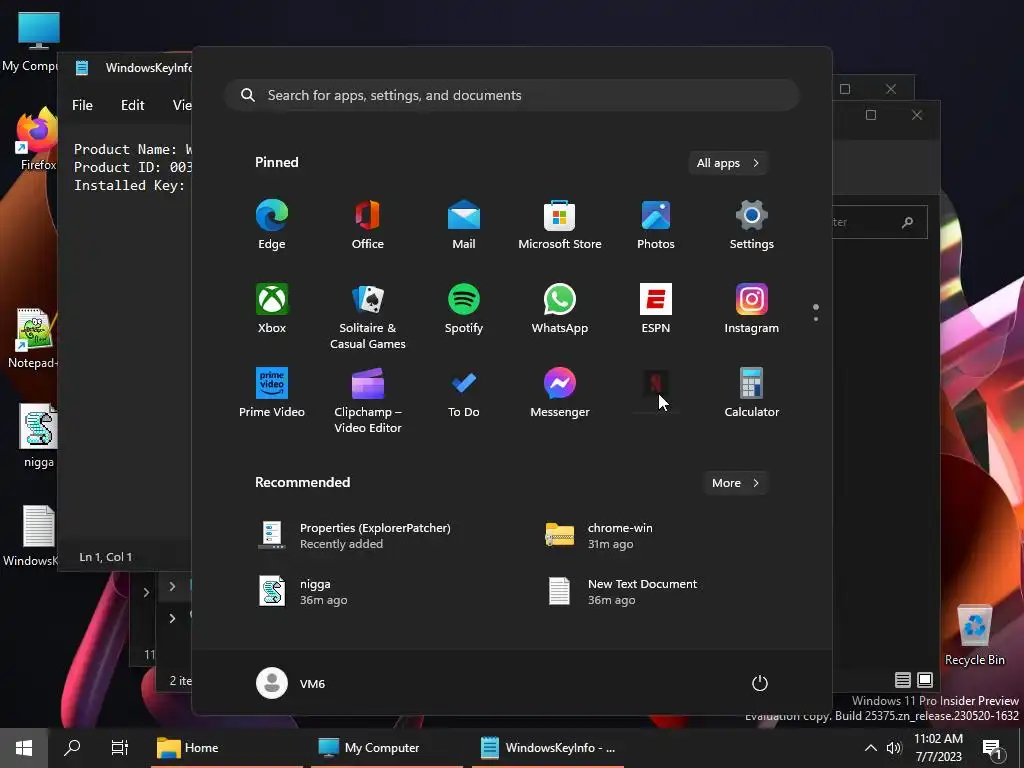1024x768 pixels.
Task: Launch Instagram
Action: 752,308
